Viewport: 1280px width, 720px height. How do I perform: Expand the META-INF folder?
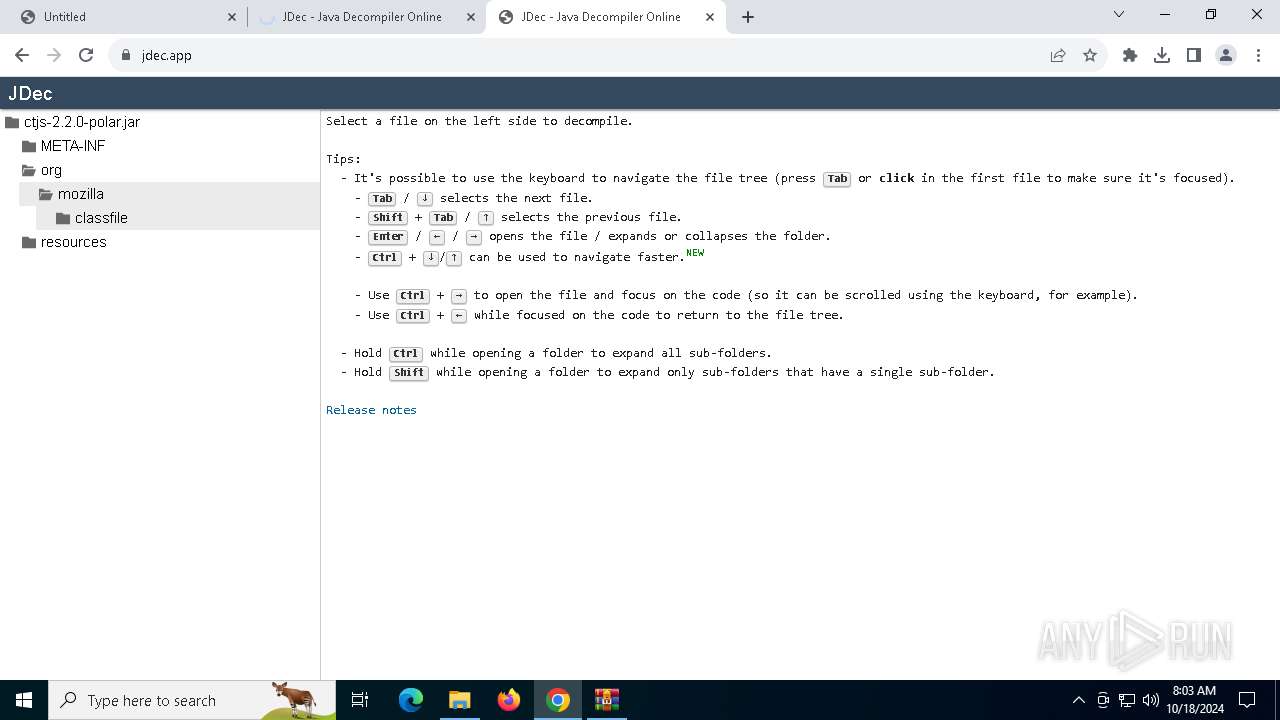(x=73, y=146)
